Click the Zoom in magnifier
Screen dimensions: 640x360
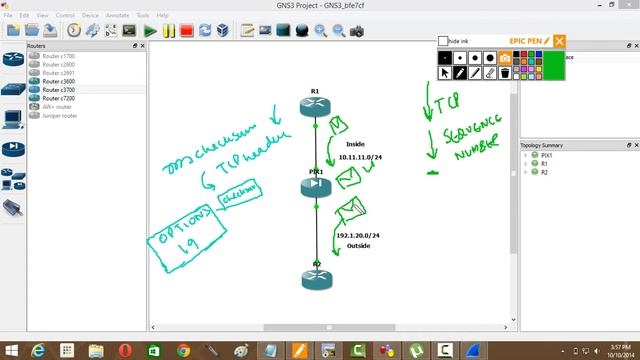[x=320, y=31]
